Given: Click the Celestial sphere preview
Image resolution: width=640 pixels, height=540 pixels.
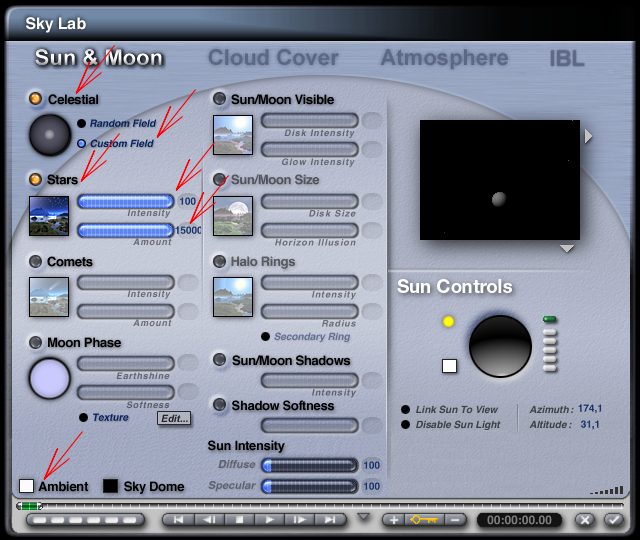Looking at the screenshot, I should (x=50, y=135).
